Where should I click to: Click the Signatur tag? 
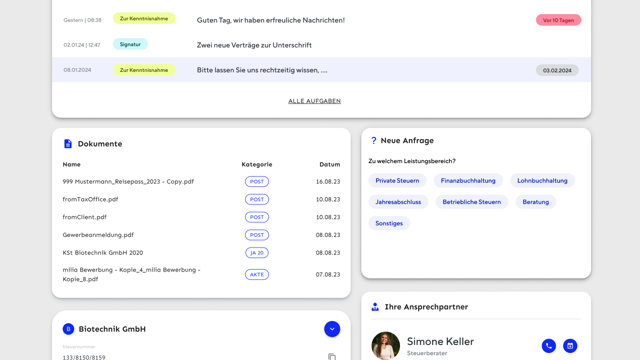(x=130, y=44)
